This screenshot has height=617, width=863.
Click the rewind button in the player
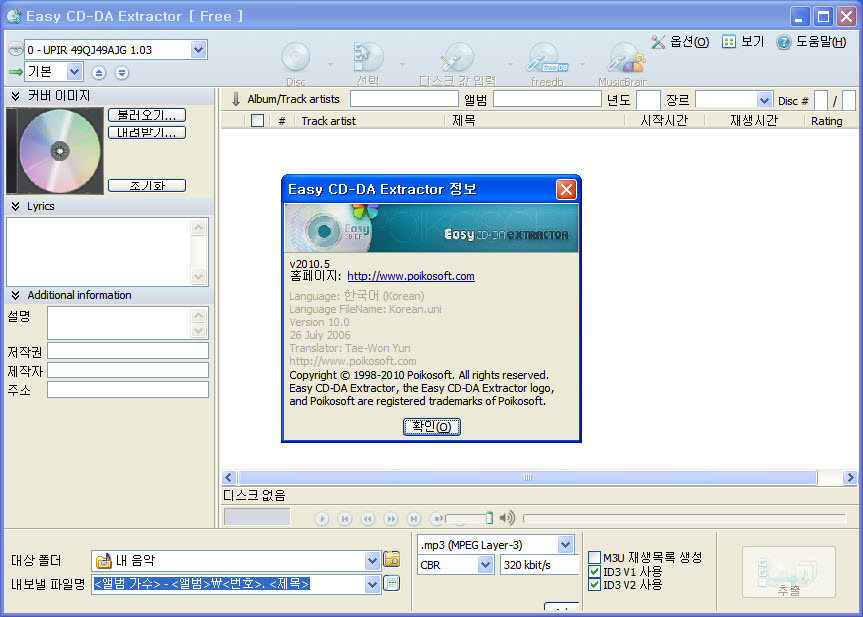point(368,518)
